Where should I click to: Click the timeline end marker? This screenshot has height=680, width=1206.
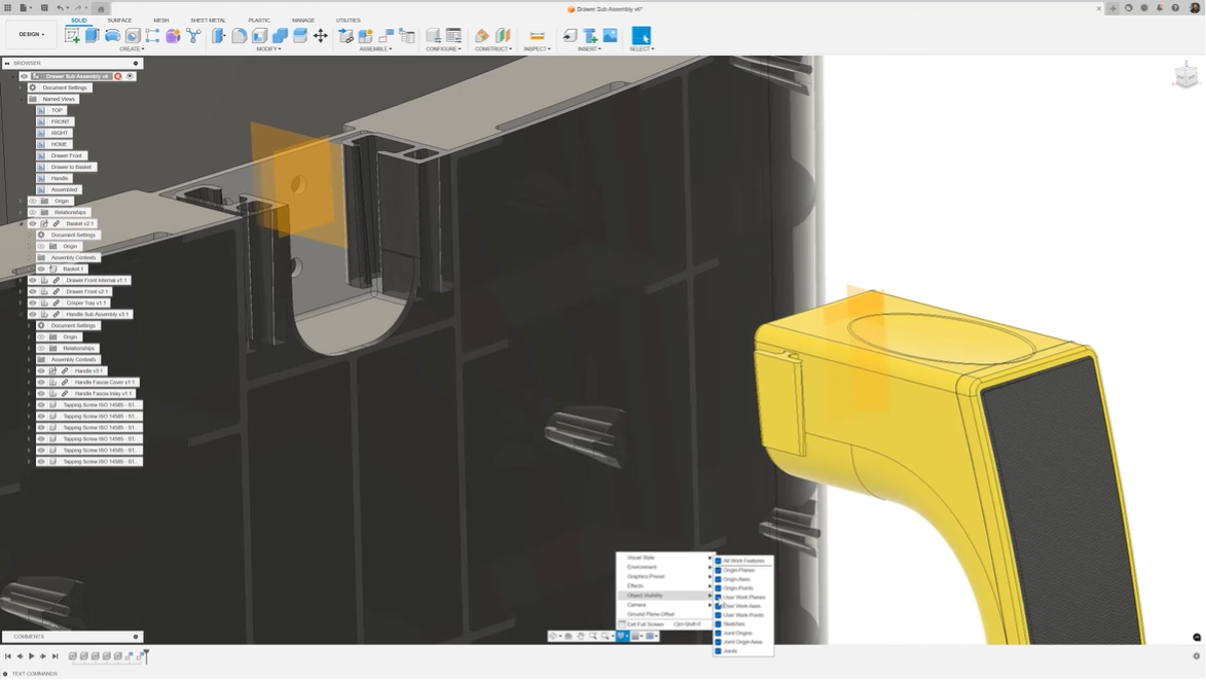pyautogui.click(x=146, y=656)
